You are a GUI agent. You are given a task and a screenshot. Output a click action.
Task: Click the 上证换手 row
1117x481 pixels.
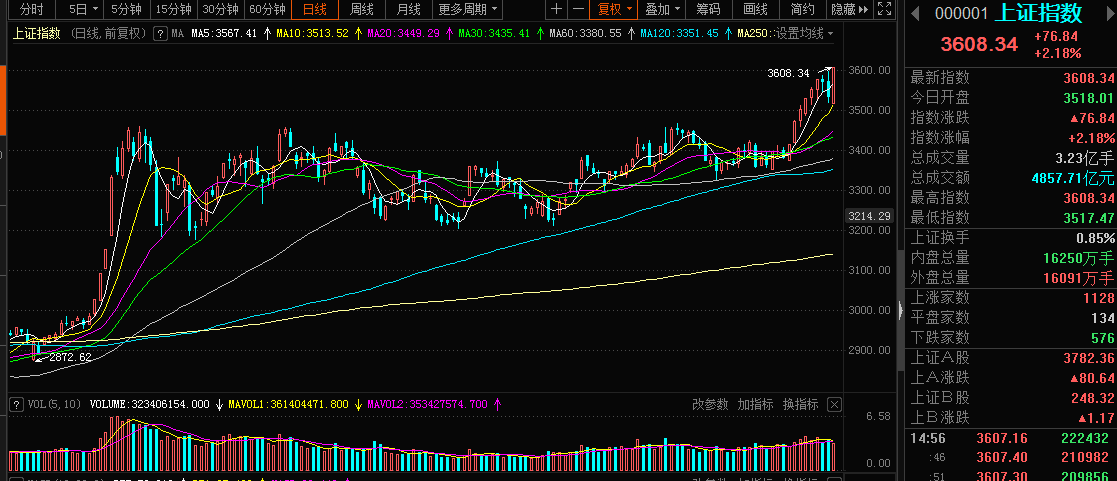coord(1011,237)
